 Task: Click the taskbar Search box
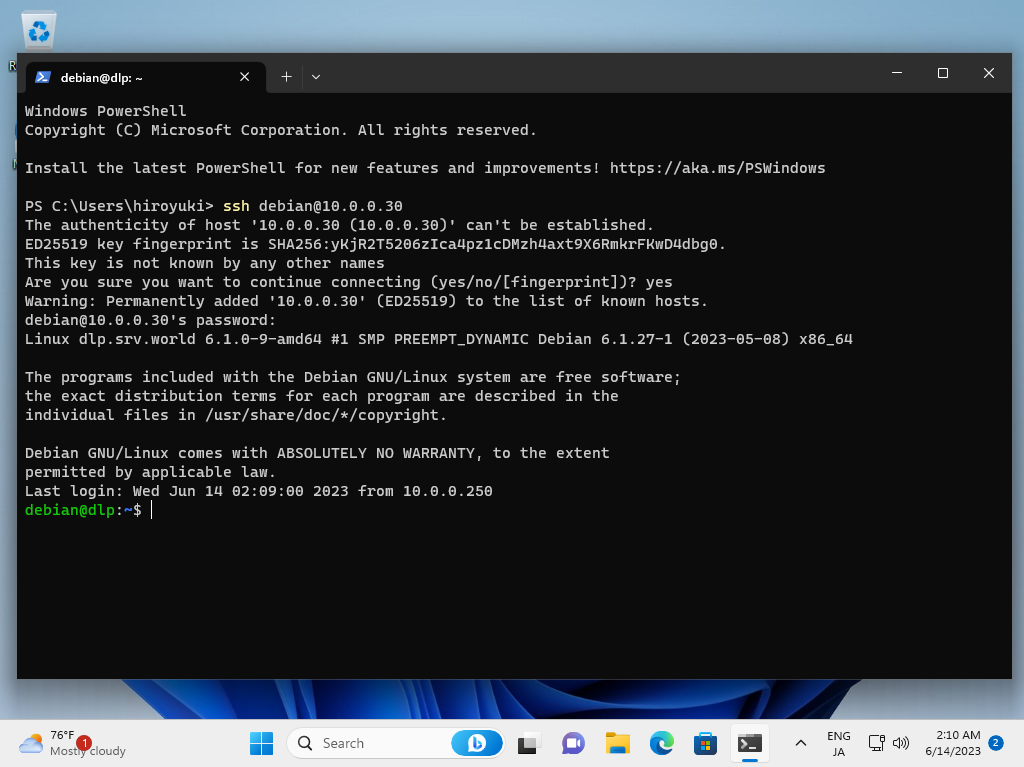tap(394, 743)
